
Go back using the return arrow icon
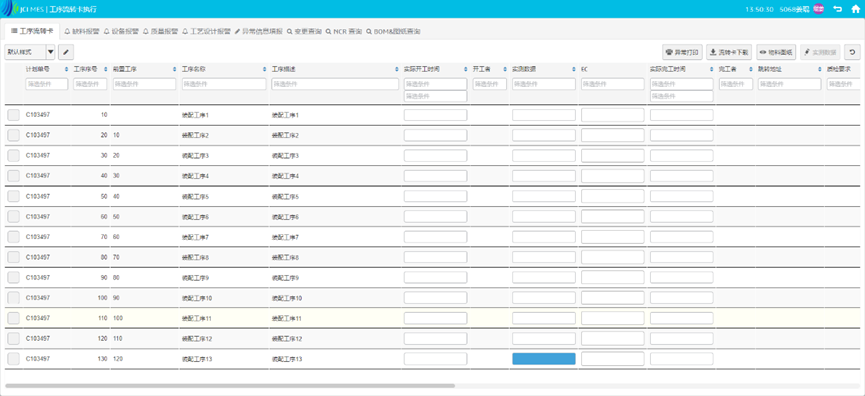(837, 9)
